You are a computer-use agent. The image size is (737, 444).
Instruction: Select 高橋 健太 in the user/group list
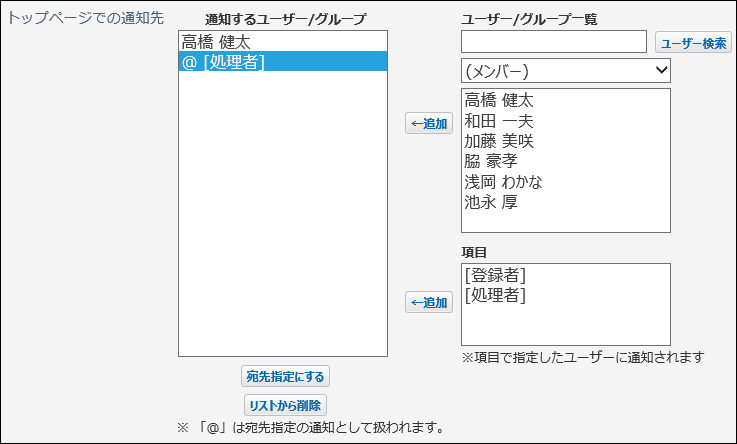566,100
